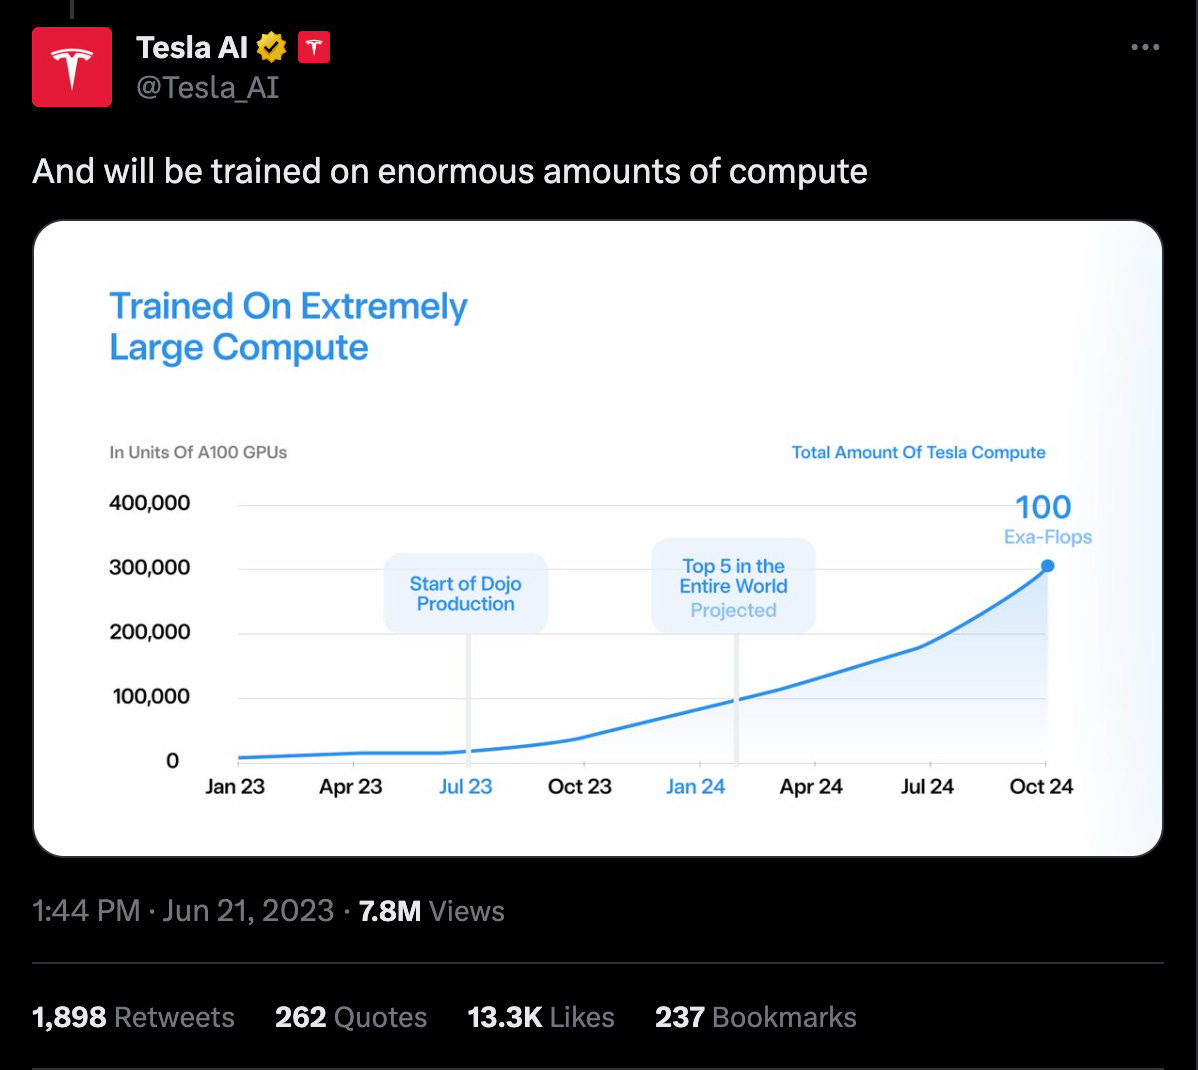Click the 237 Bookmarks count
1198x1070 pixels.
[x=756, y=1017]
